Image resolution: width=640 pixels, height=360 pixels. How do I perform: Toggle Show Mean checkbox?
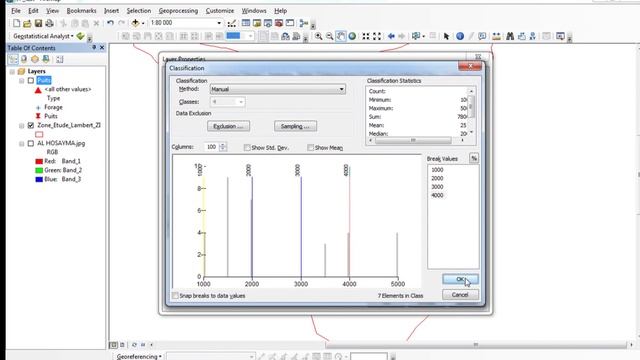click(311, 147)
